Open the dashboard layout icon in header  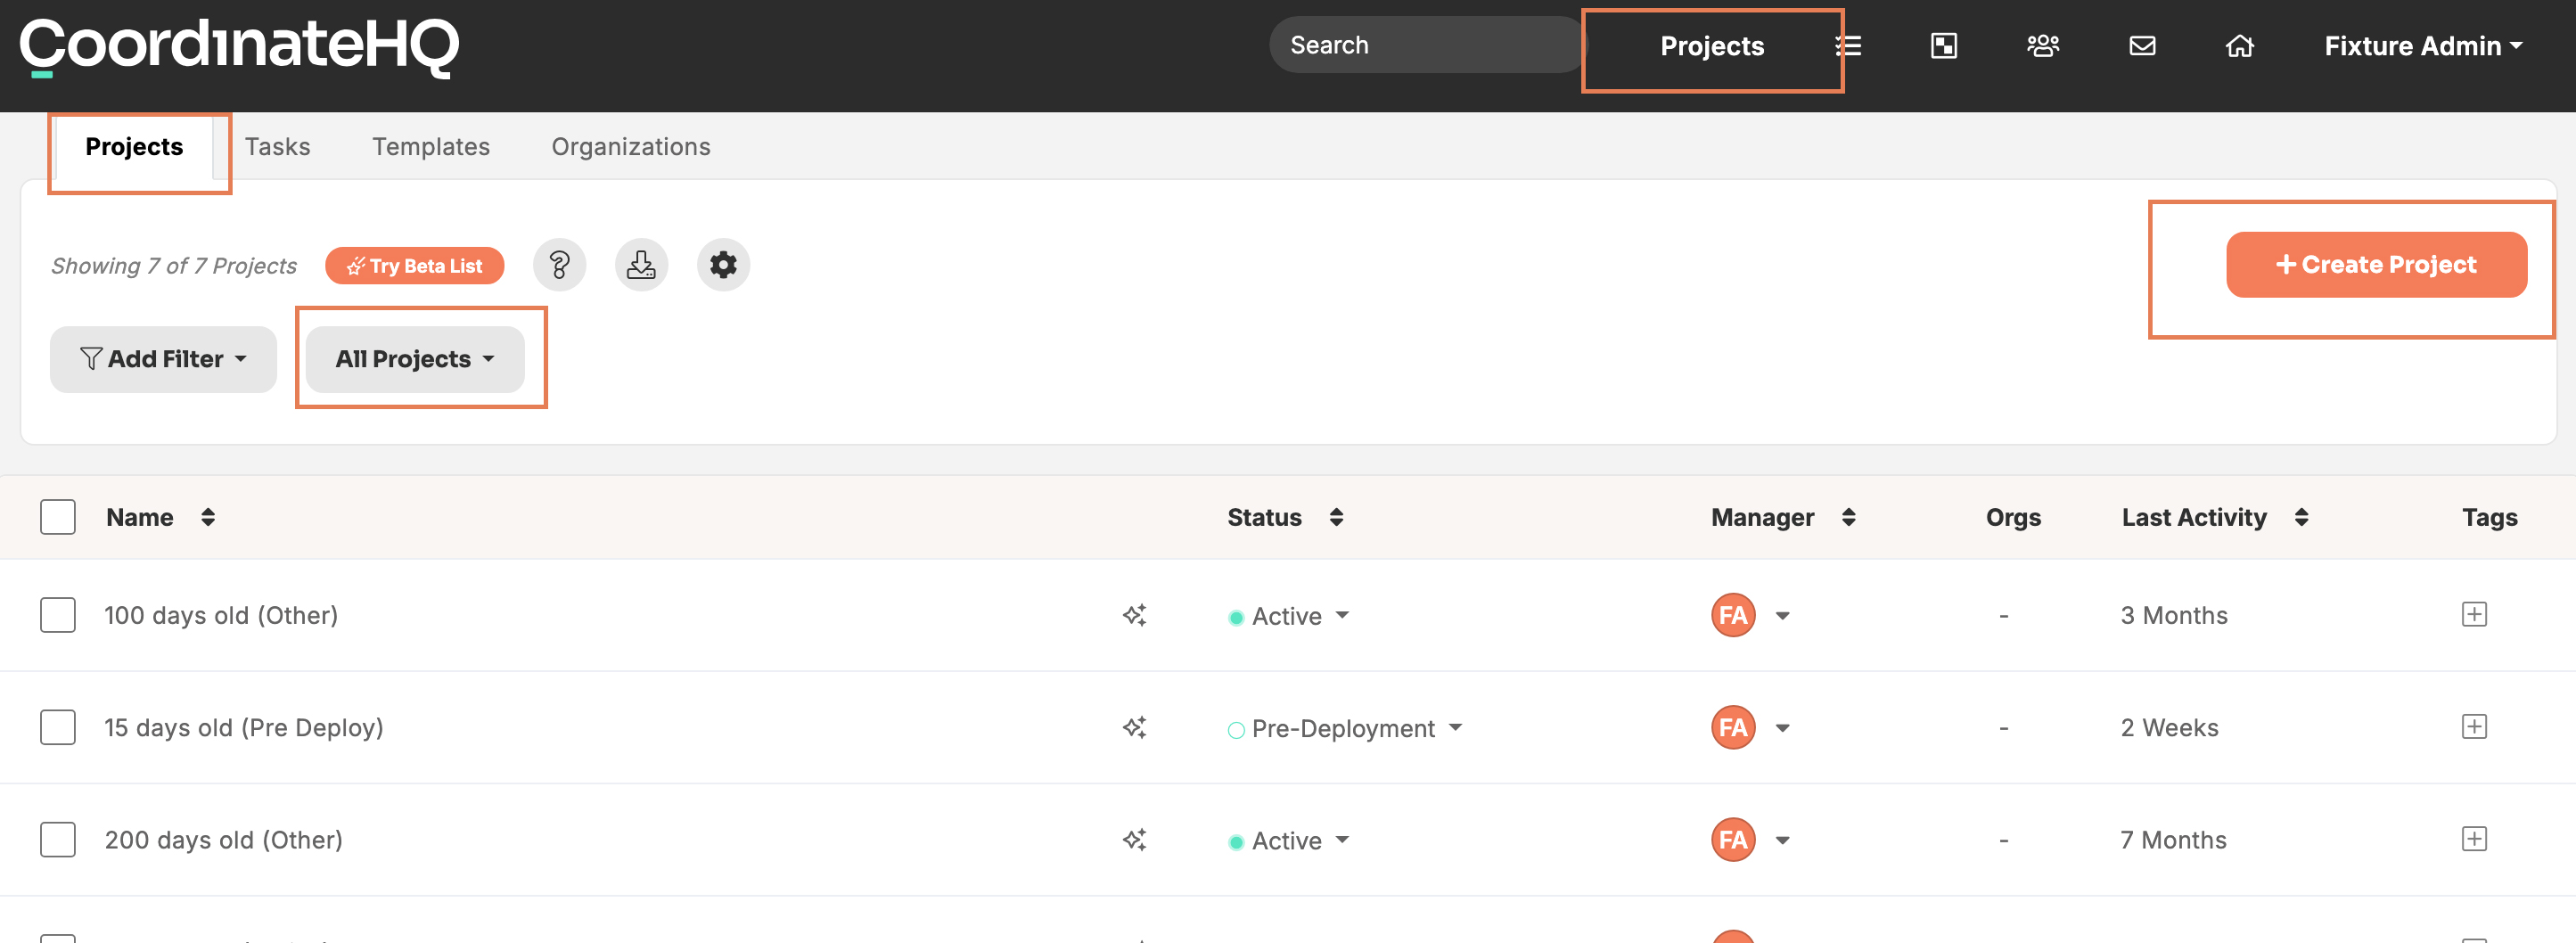click(x=1943, y=46)
